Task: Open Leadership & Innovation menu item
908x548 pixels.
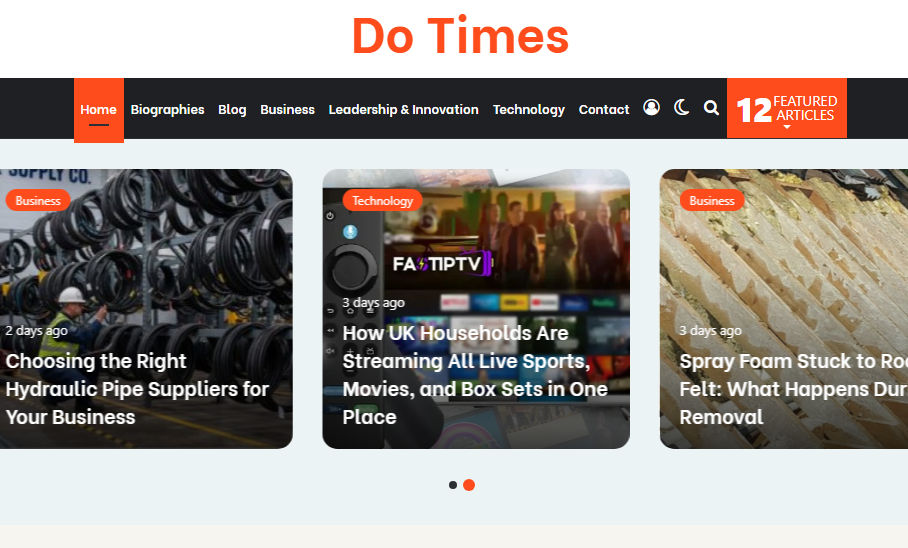Action: point(404,109)
